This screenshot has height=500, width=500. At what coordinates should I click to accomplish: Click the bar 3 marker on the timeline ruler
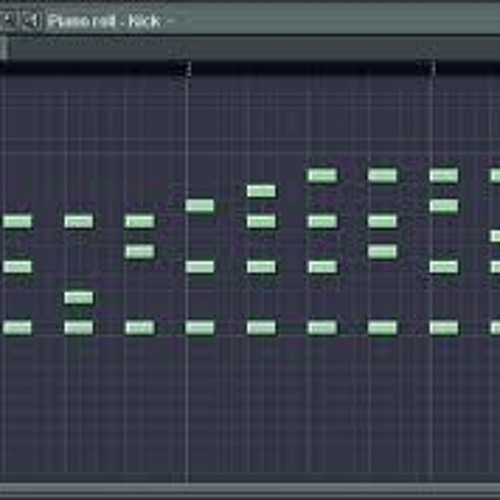pos(433,69)
